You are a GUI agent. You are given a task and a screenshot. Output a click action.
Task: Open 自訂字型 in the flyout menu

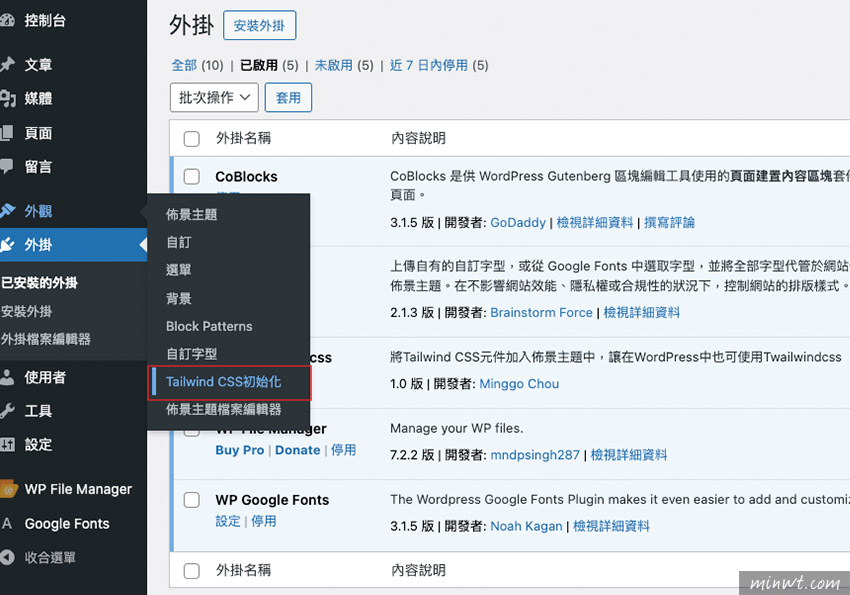click(191, 354)
